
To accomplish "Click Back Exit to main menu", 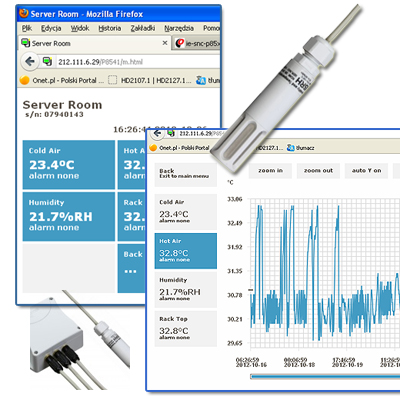I will [x=186, y=173].
